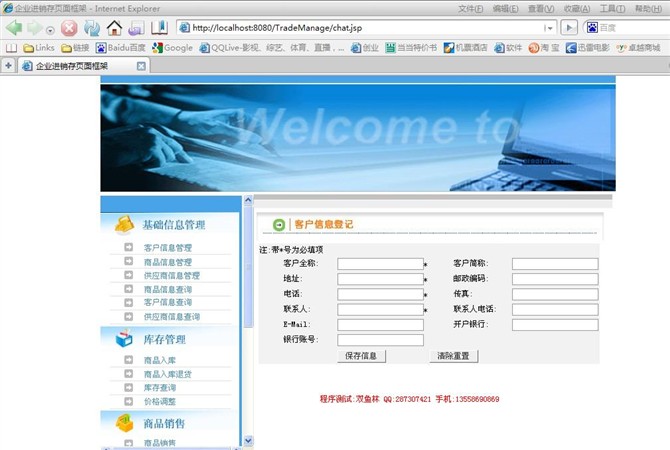Click the 地址 input field
Screen dimensions: 670x450
380,279
